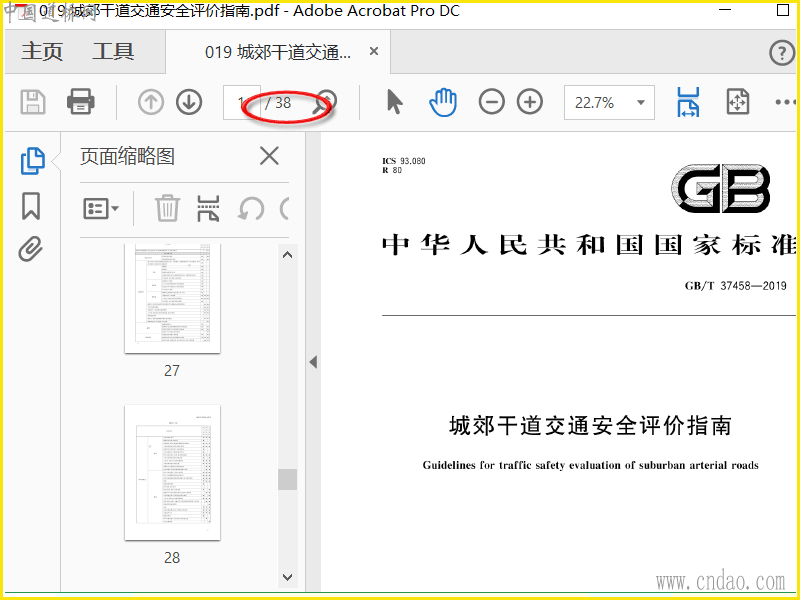Switch to the 主页 tab
The height and width of the screenshot is (600, 800).
[x=42, y=52]
